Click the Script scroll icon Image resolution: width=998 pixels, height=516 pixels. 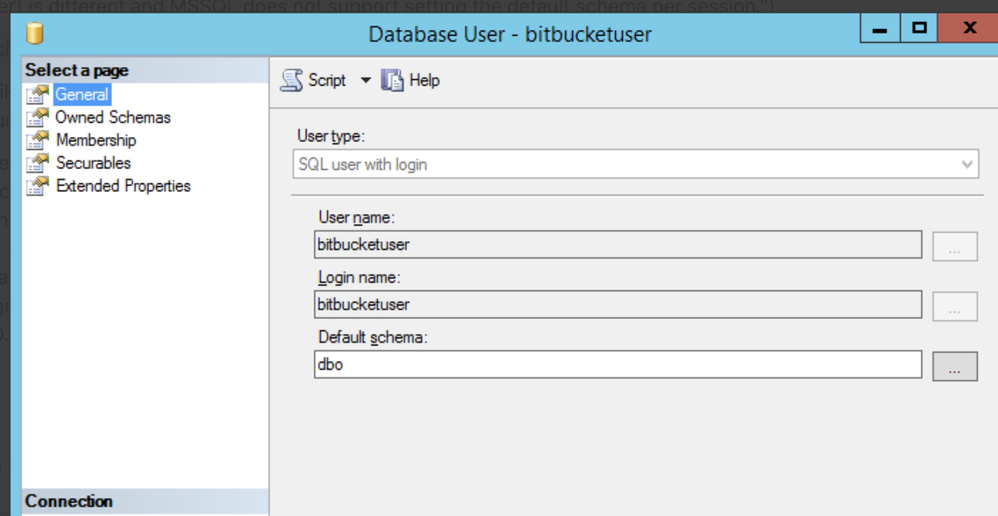coord(292,81)
